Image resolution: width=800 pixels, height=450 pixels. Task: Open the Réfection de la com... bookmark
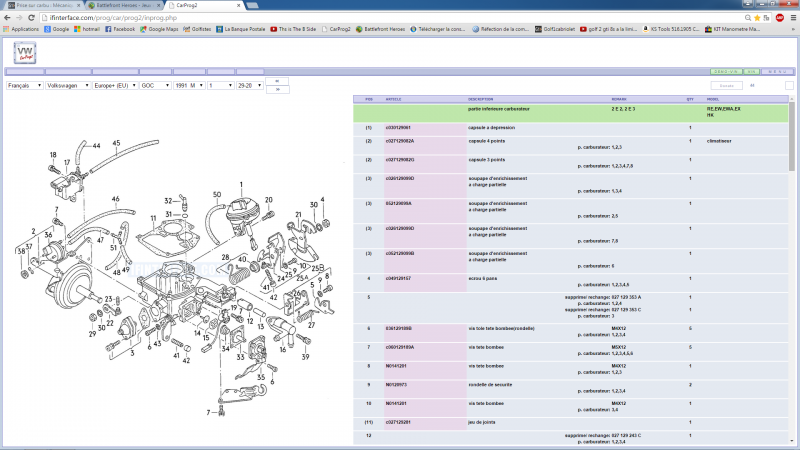(501, 29)
